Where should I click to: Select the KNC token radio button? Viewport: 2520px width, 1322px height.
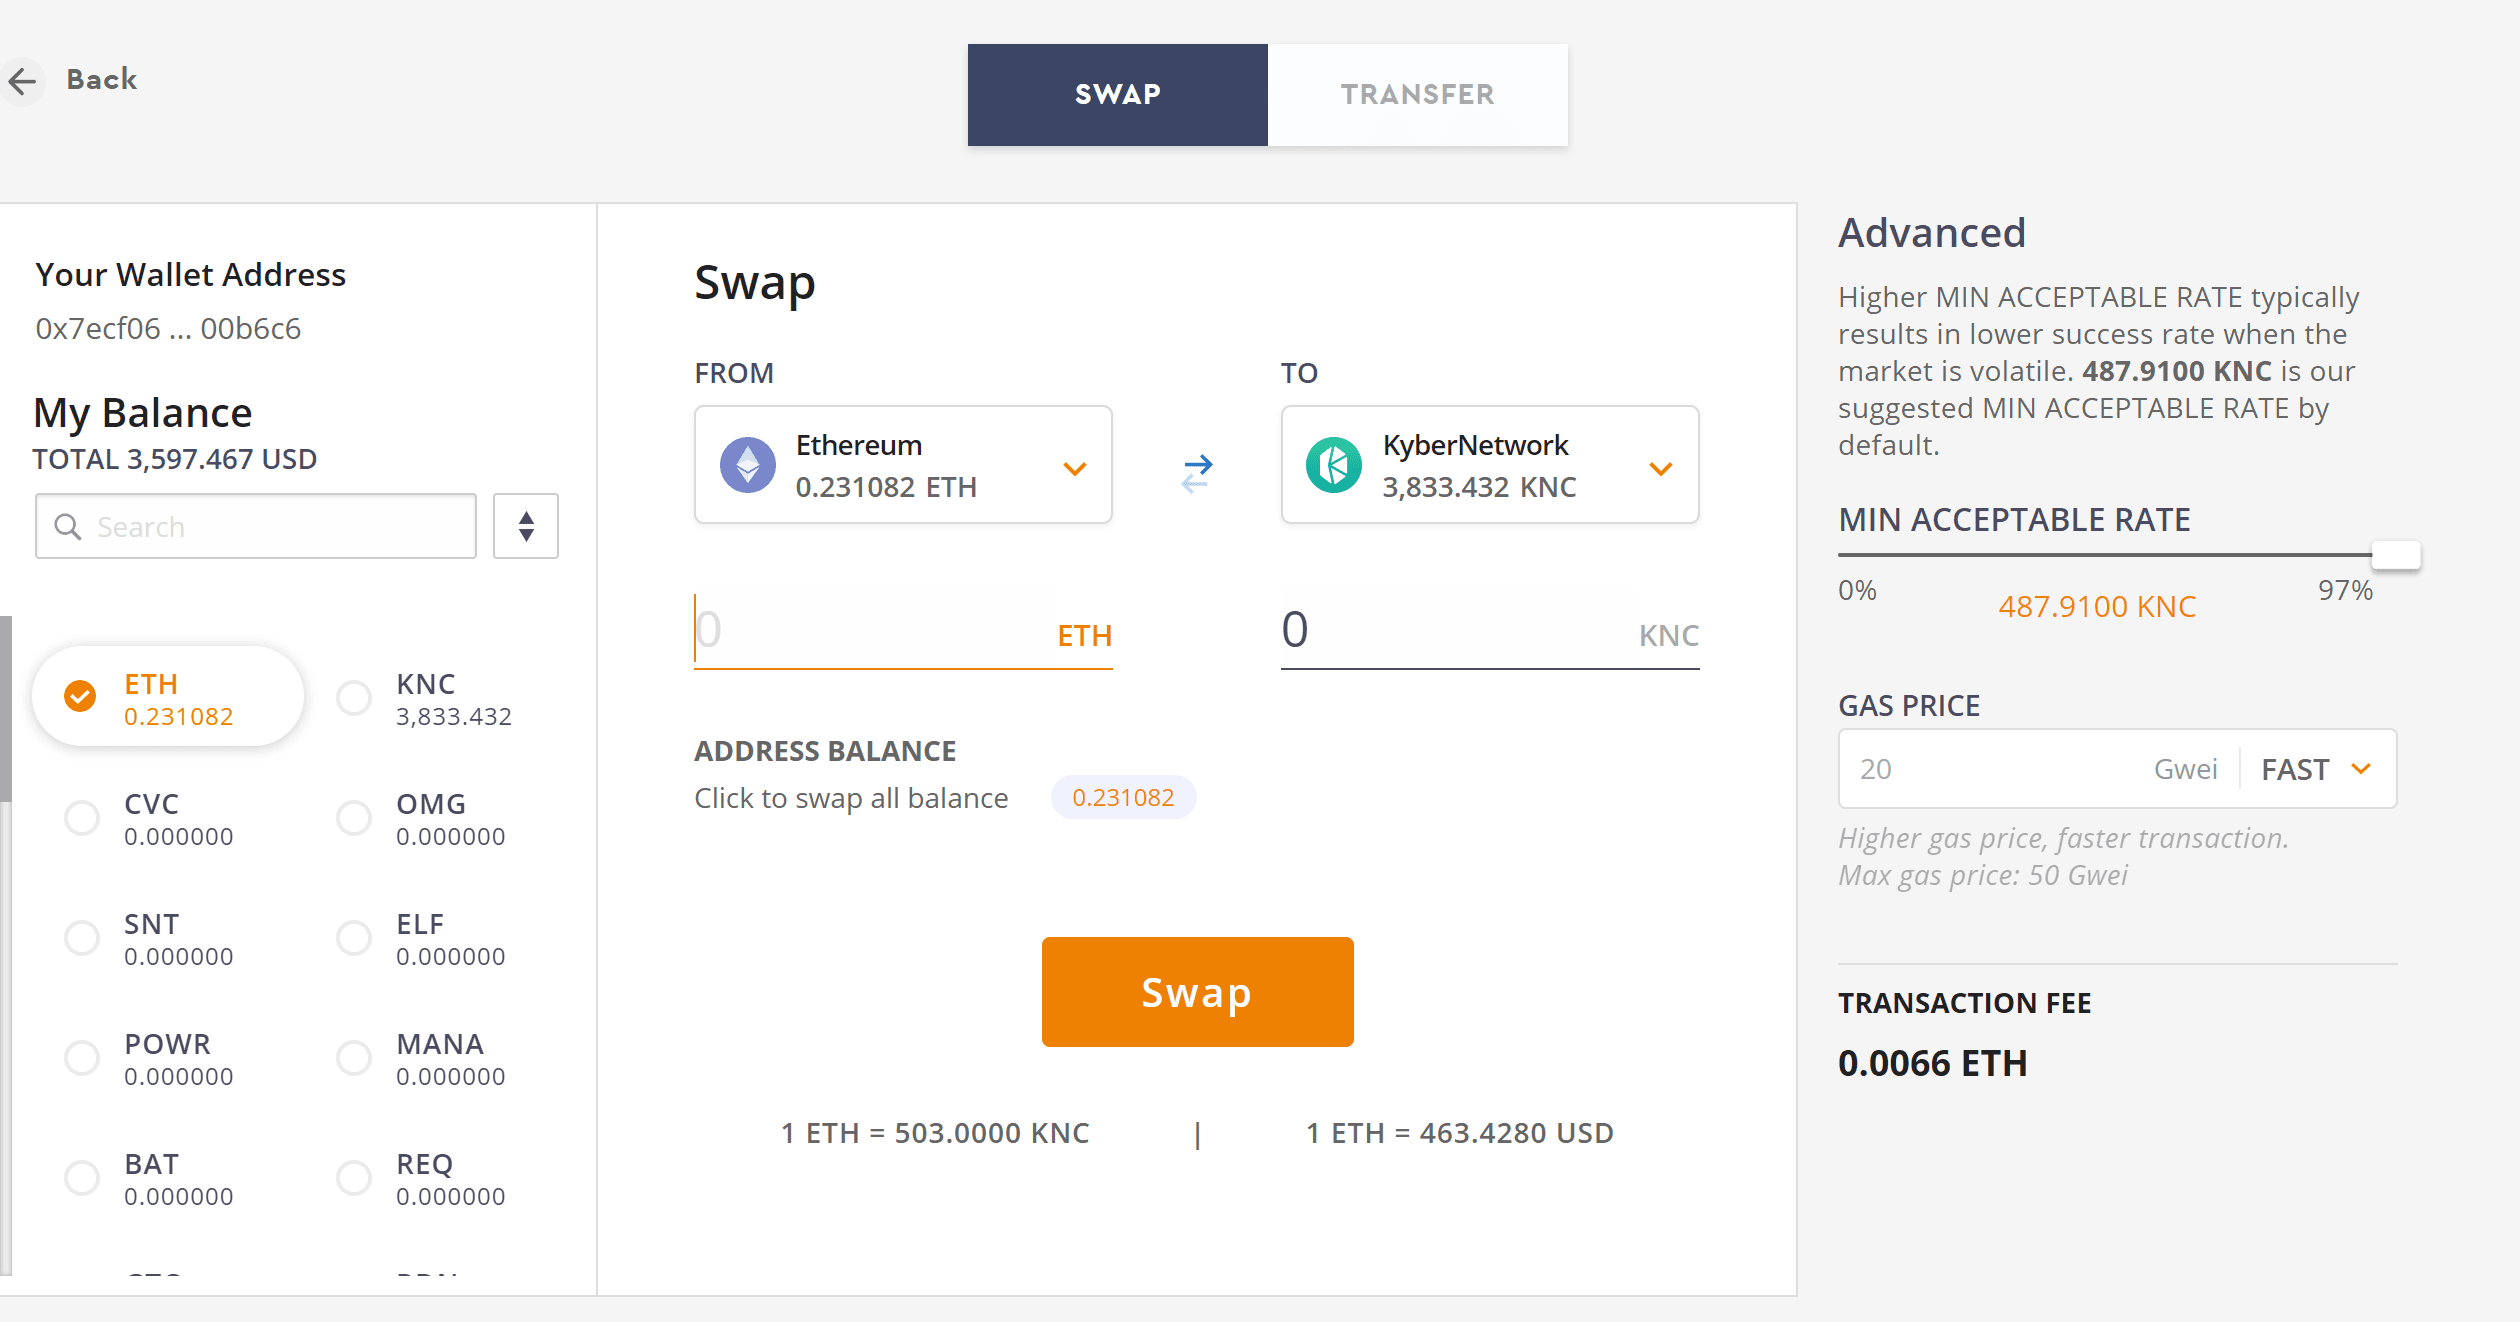click(354, 698)
